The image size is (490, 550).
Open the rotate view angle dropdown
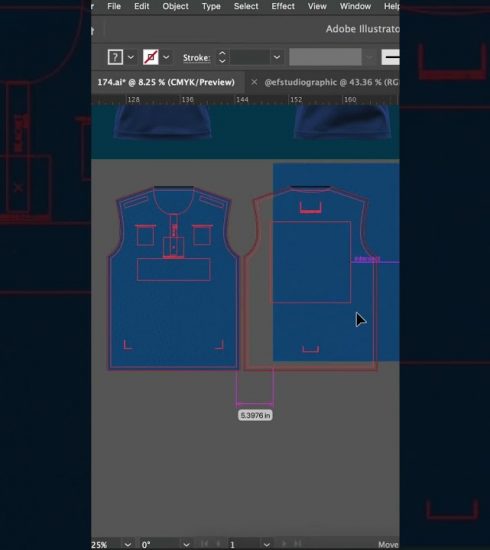coord(187,545)
